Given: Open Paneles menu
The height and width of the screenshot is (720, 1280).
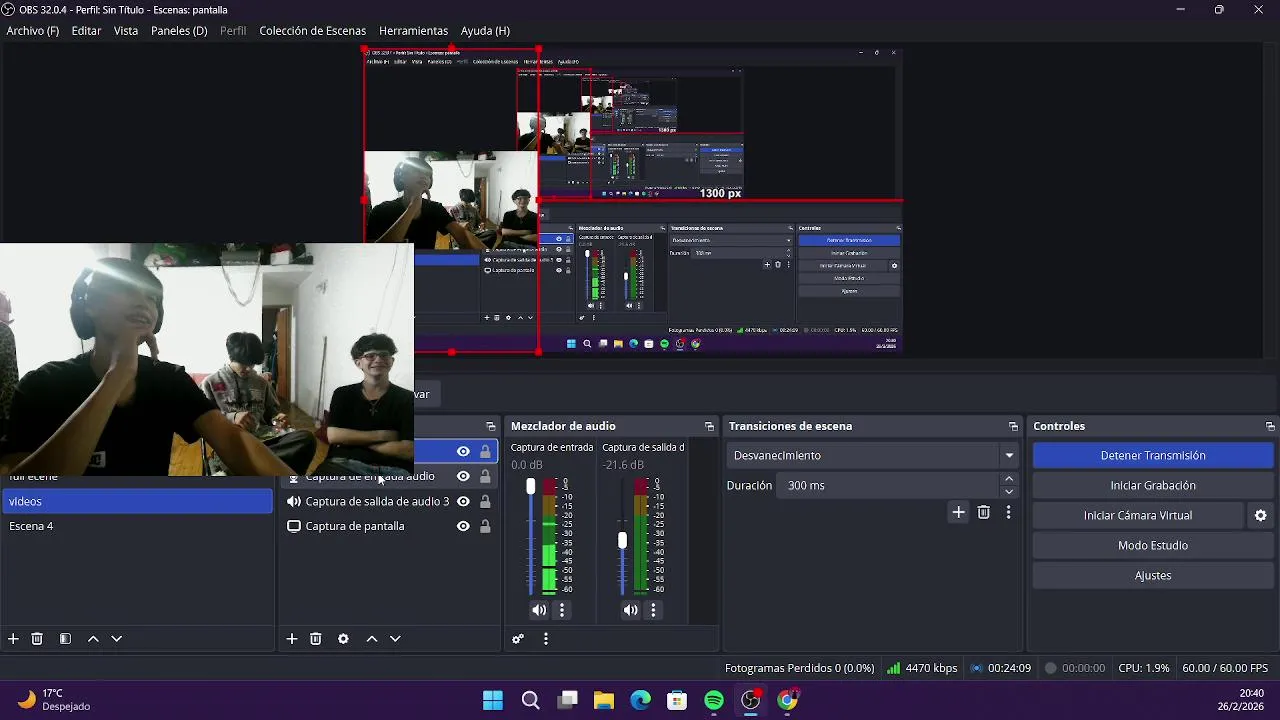Looking at the screenshot, I should point(179,31).
